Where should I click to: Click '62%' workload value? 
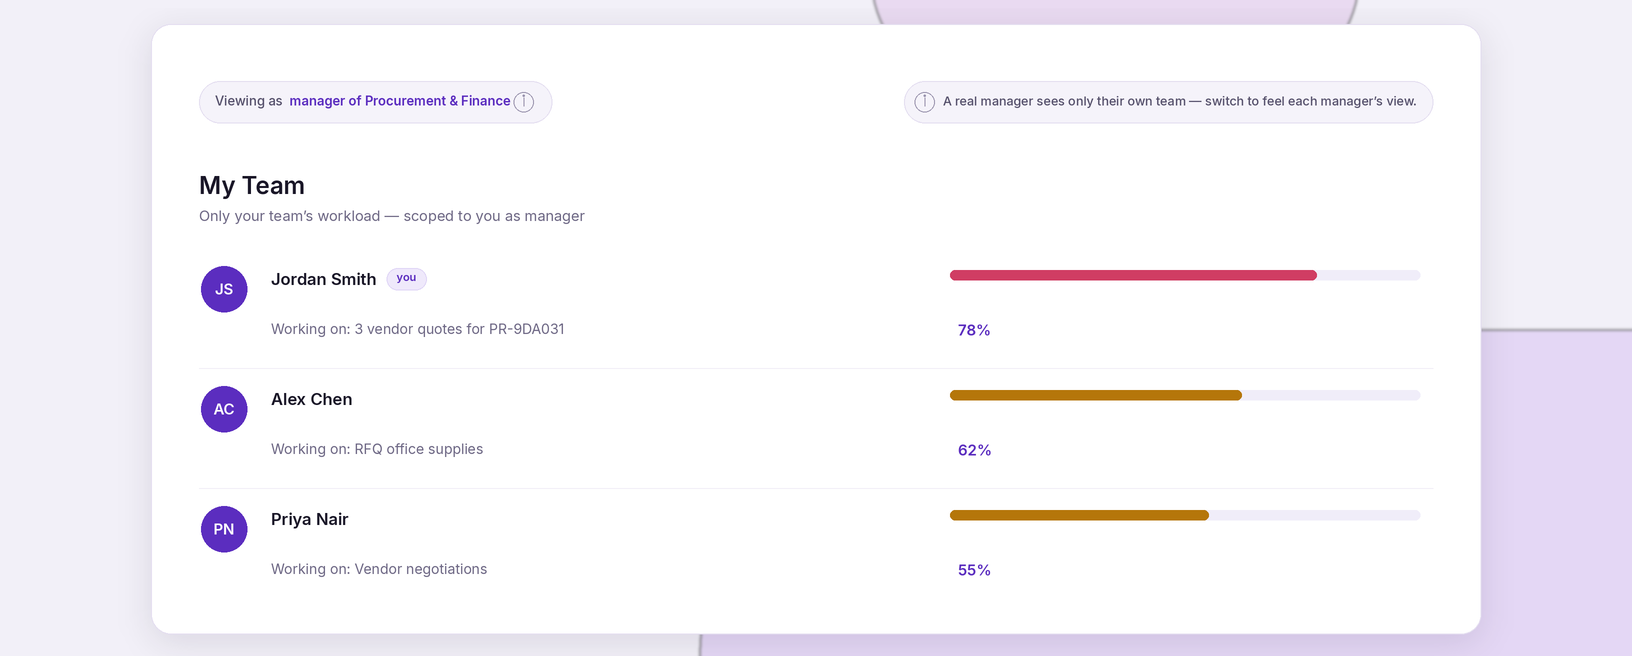(974, 450)
